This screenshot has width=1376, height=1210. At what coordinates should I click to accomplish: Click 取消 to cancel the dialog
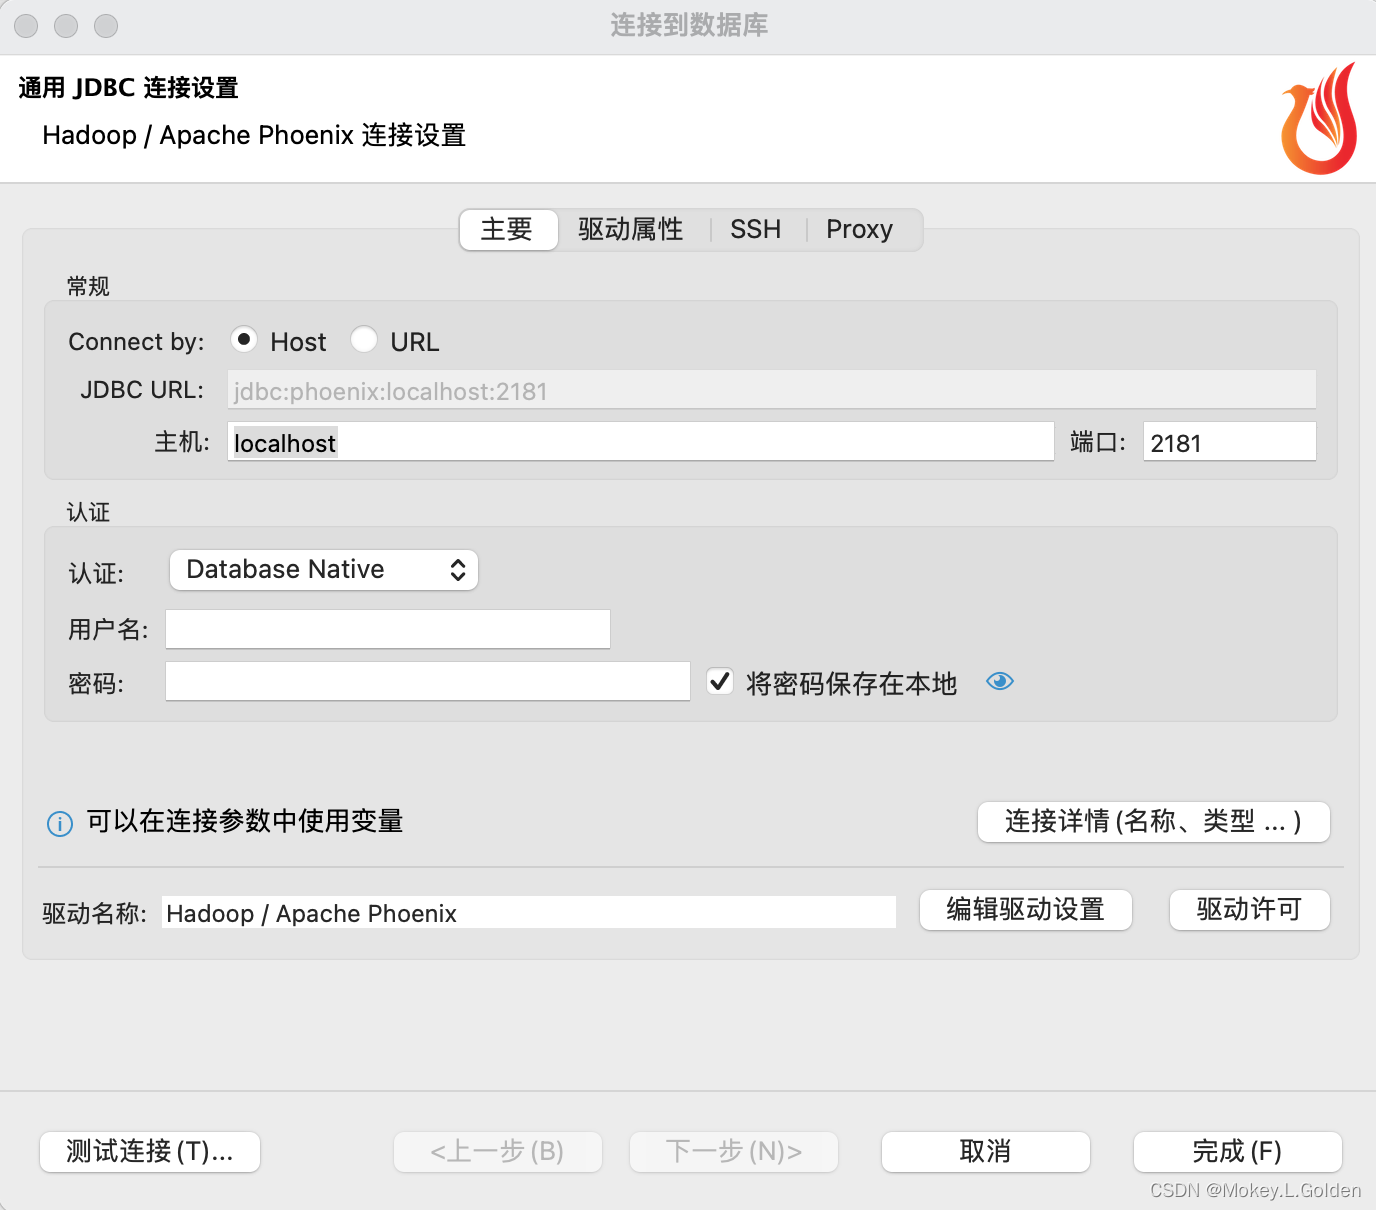[x=984, y=1151]
